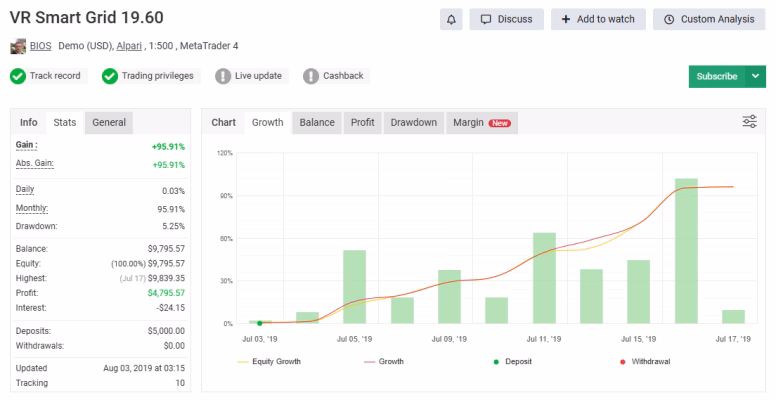Screen dimensions: 776x400
Task: Open the Alpari broker link
Action: (x=129, y=46)
